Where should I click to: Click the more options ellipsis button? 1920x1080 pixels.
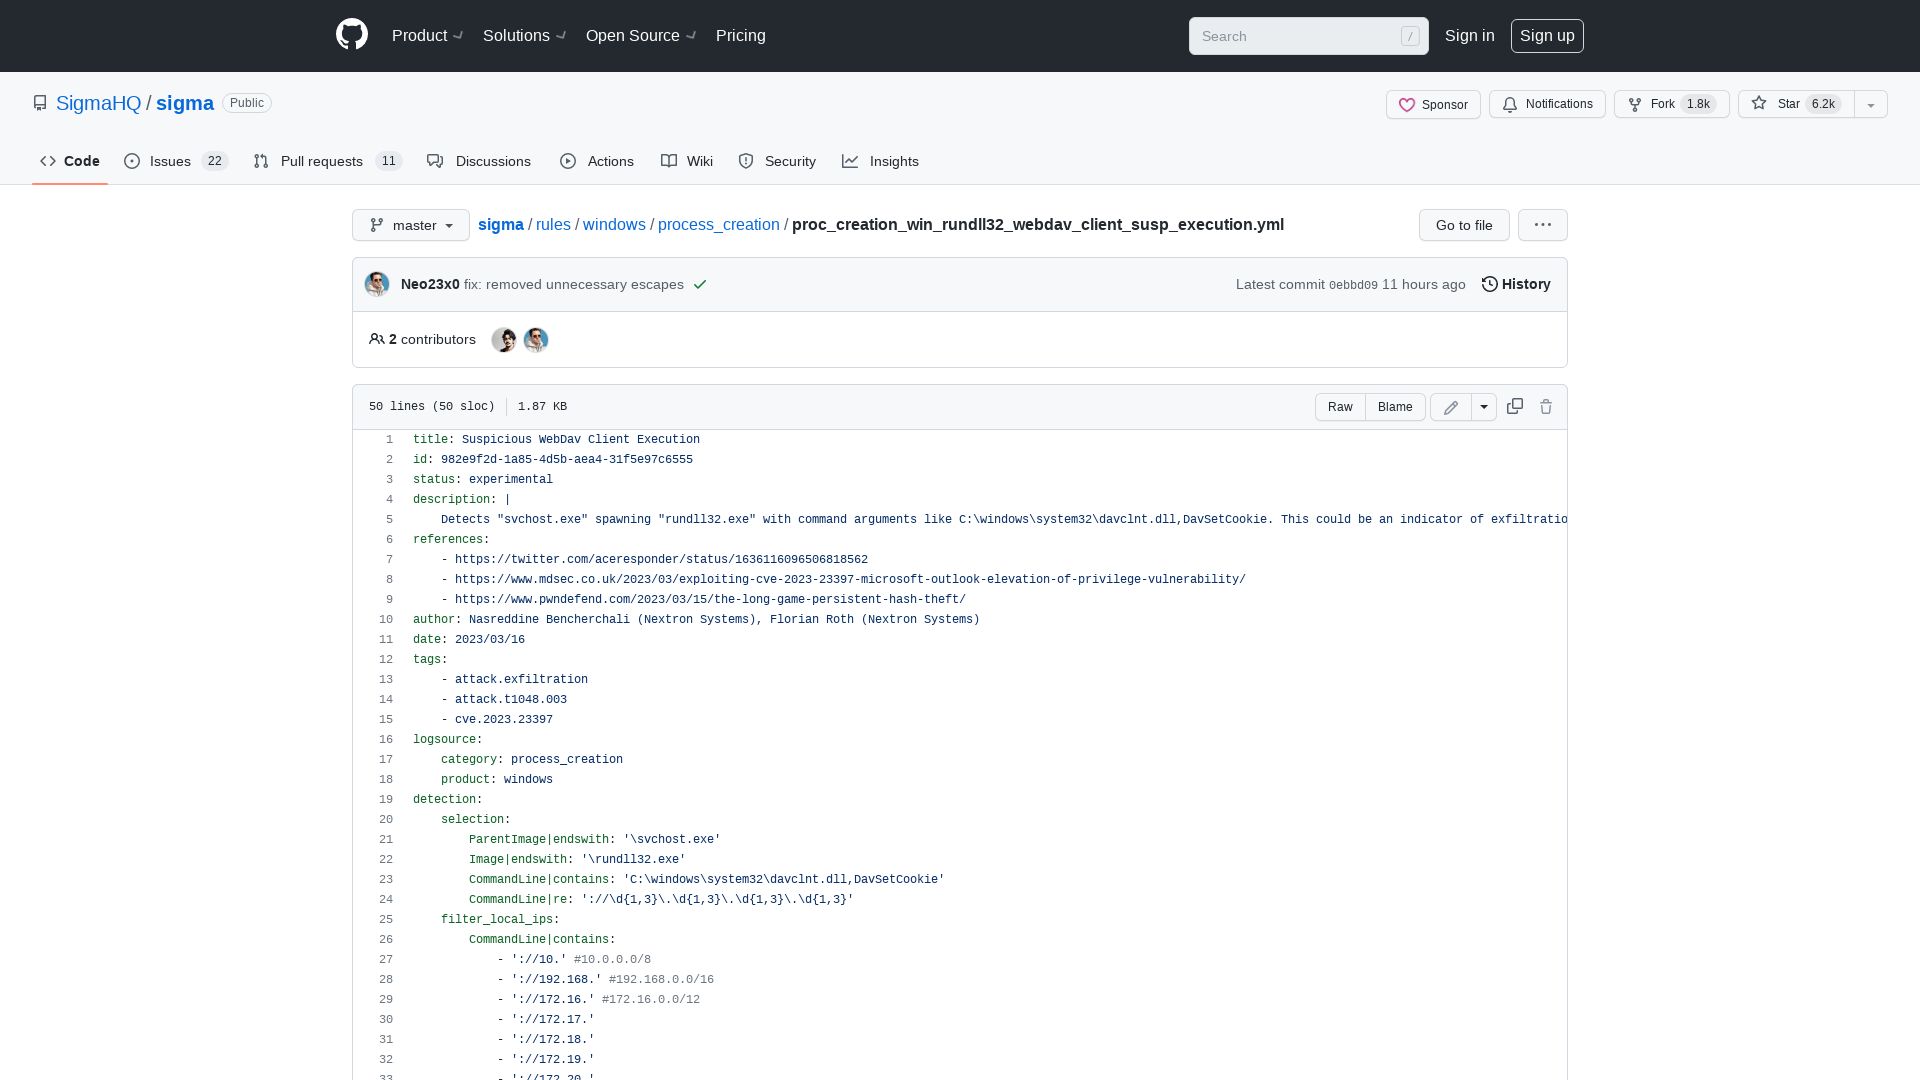(x=1543, y=224)
